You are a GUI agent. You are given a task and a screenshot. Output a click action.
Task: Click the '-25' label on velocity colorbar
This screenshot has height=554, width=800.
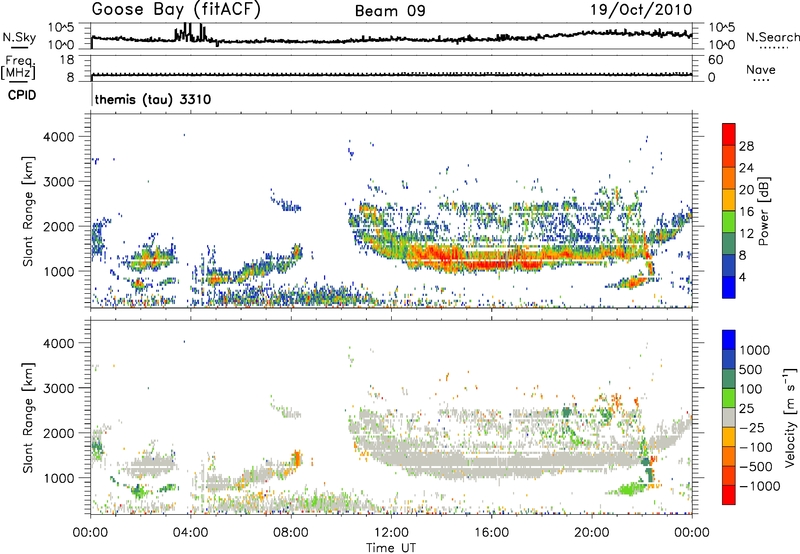click(752, 427)
